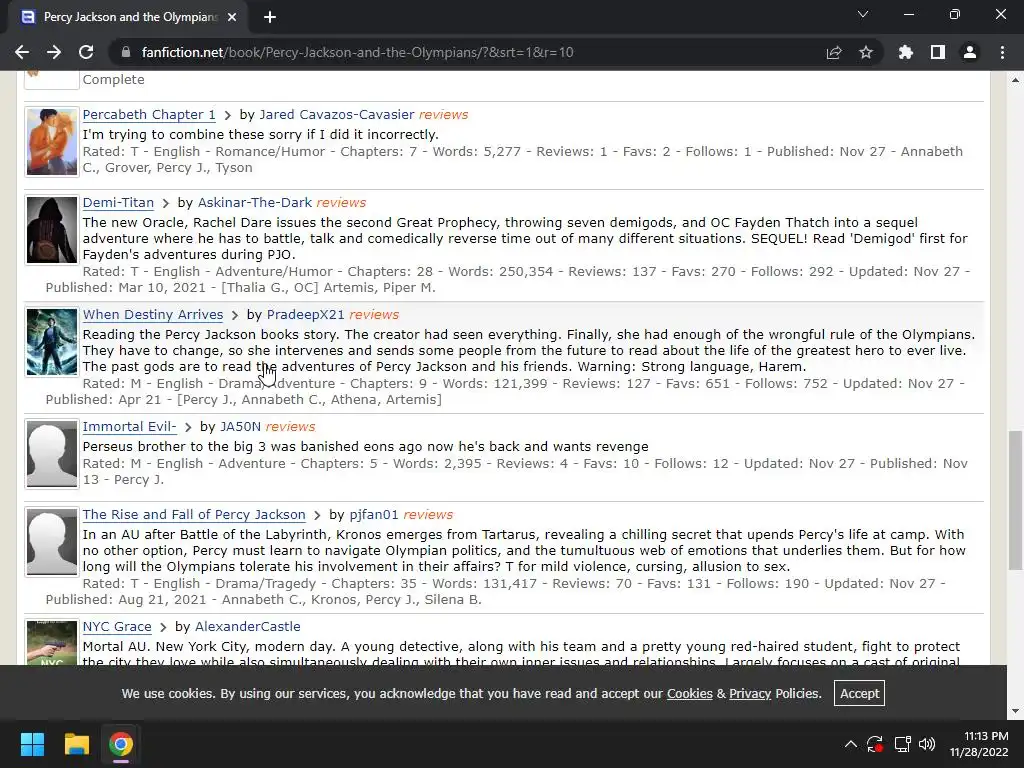Click the page vertical scrollbar thumb
Viewport: 1024px width, 768px height.
[x=1015, y=500]
